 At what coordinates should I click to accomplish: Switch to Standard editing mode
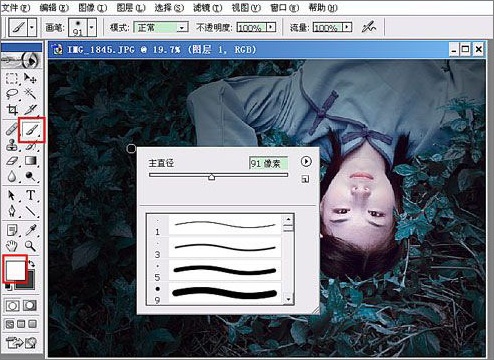12,306
